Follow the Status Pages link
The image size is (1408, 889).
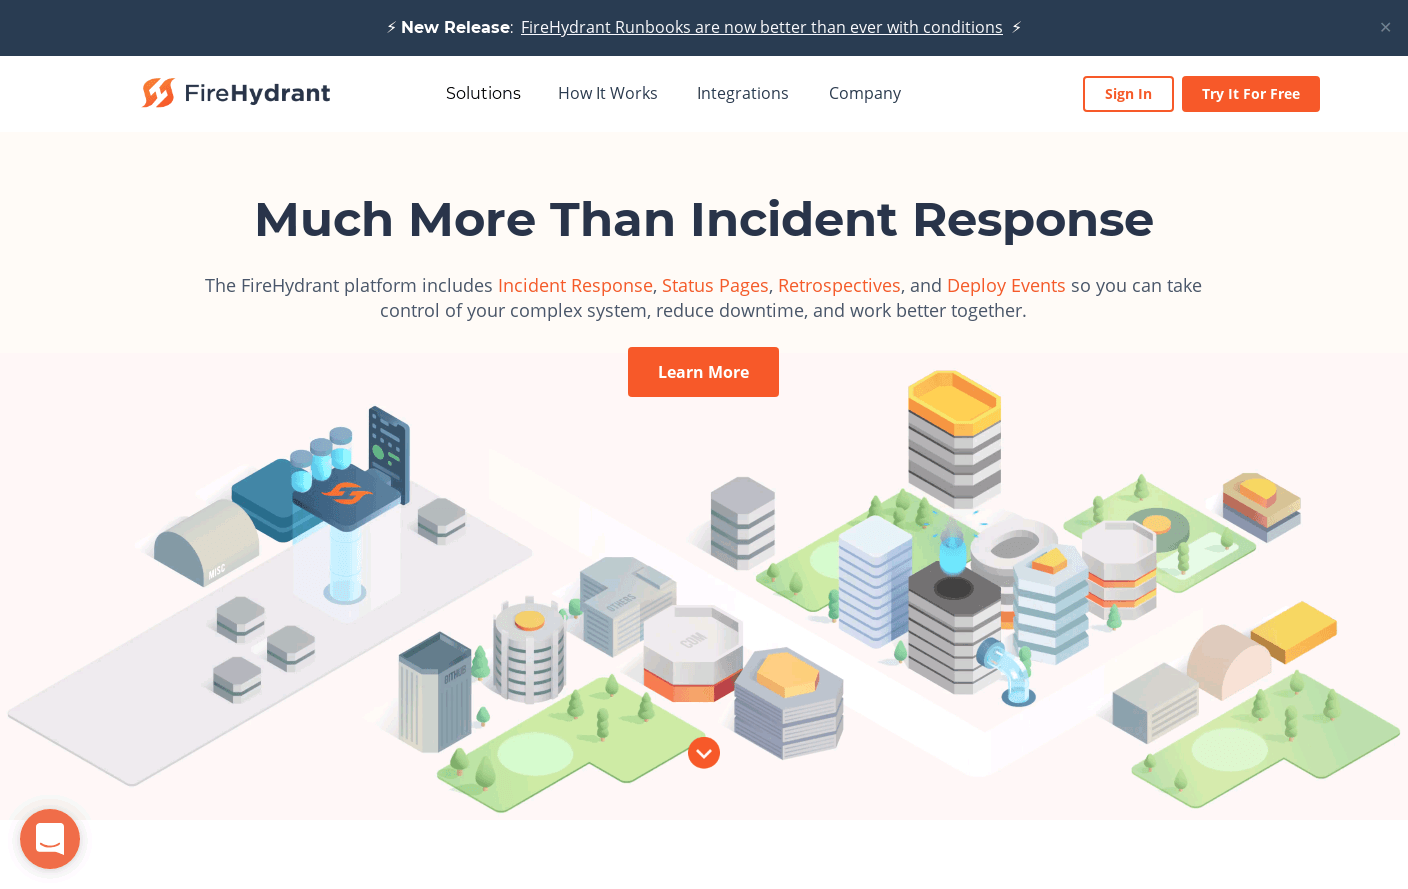715,286
